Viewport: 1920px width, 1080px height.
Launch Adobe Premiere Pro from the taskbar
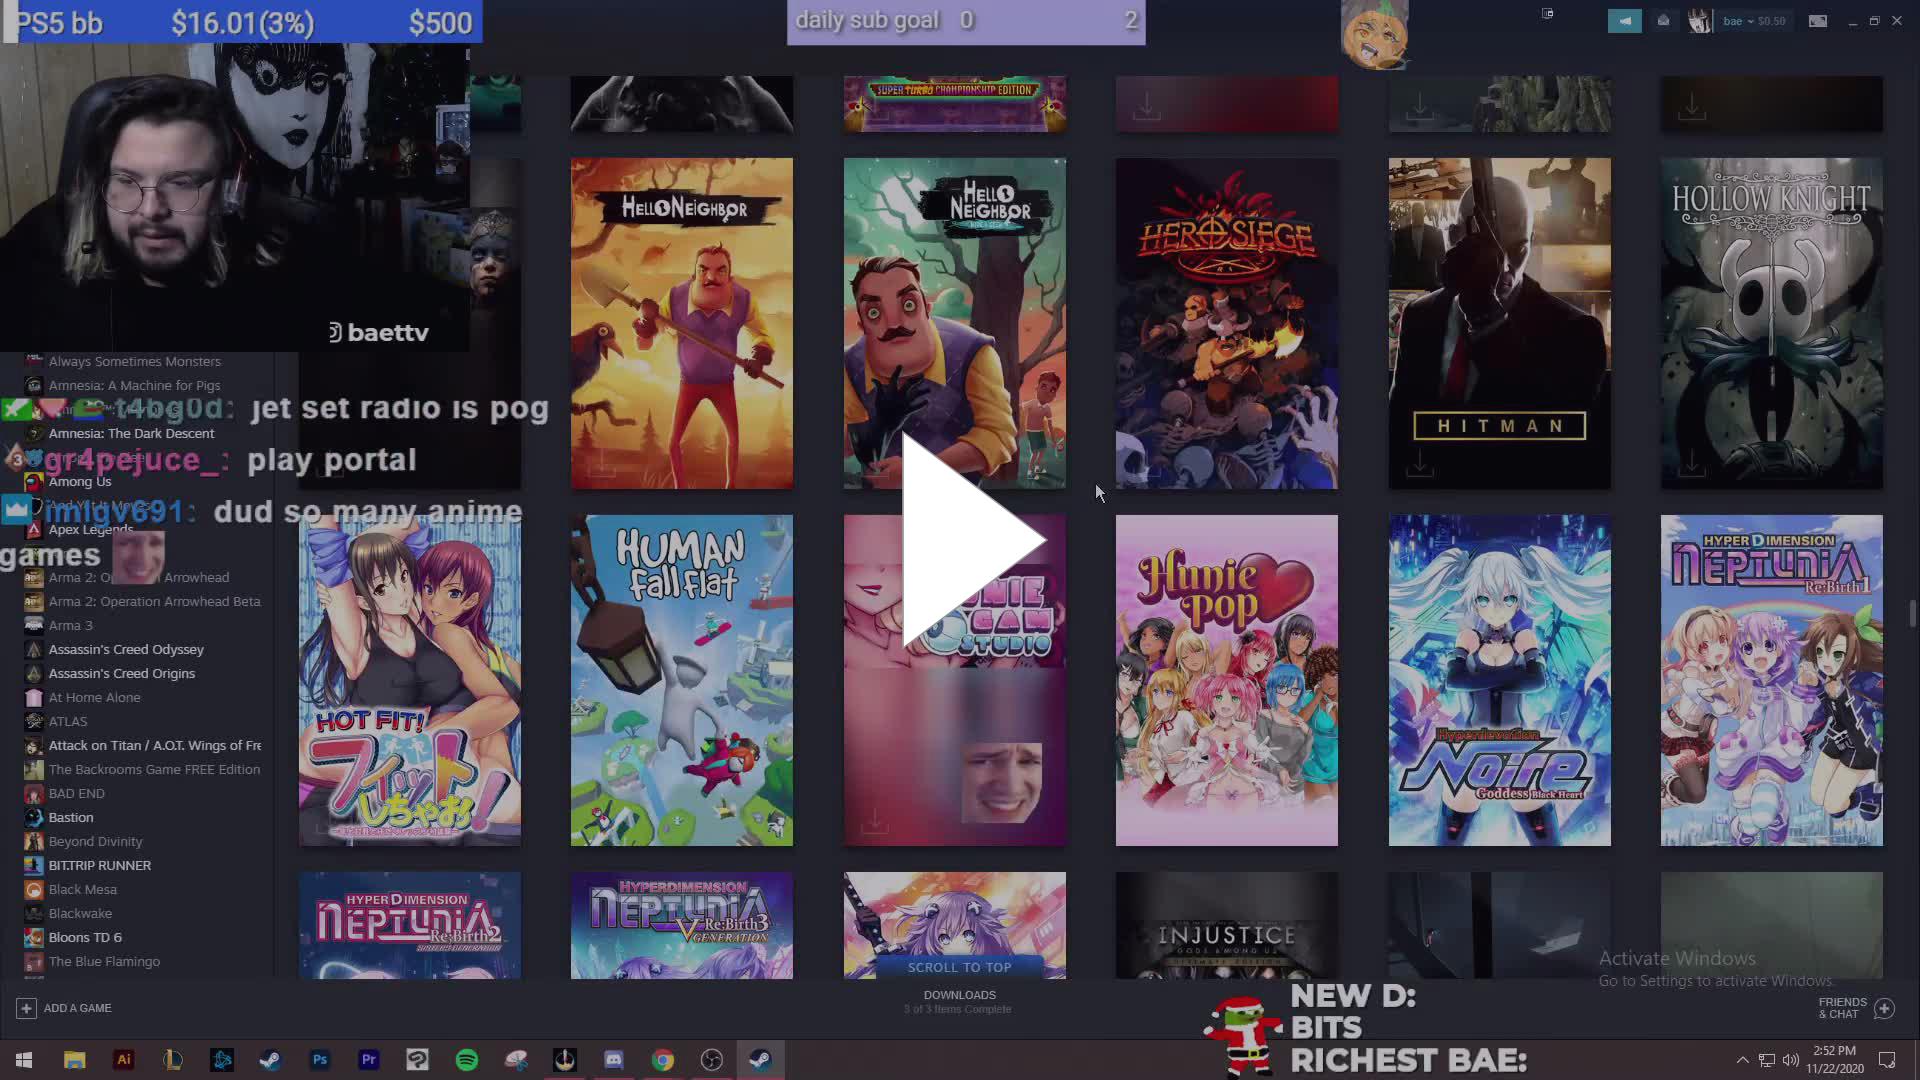pyautogui.click(x=369, y=1059)
